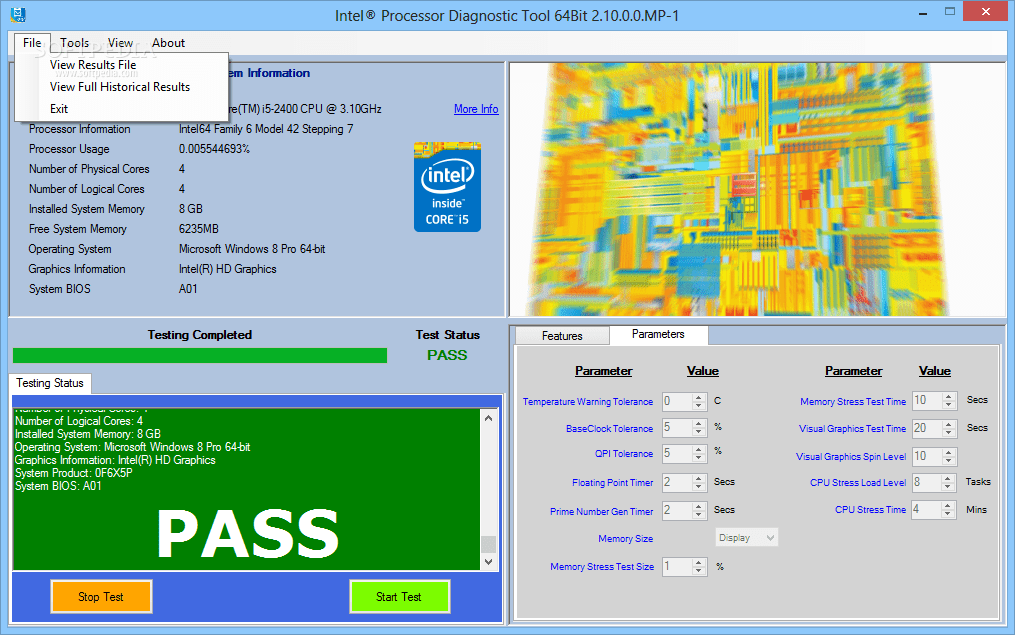This screenshot has height=635, width=1015.
Task: Open the Tools menu
Action: pos(74,43)
